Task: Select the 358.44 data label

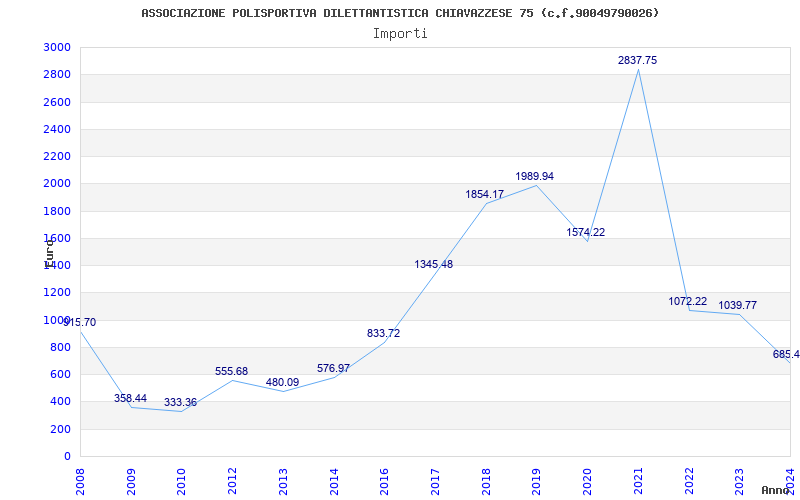Action: tap(130, 398)
